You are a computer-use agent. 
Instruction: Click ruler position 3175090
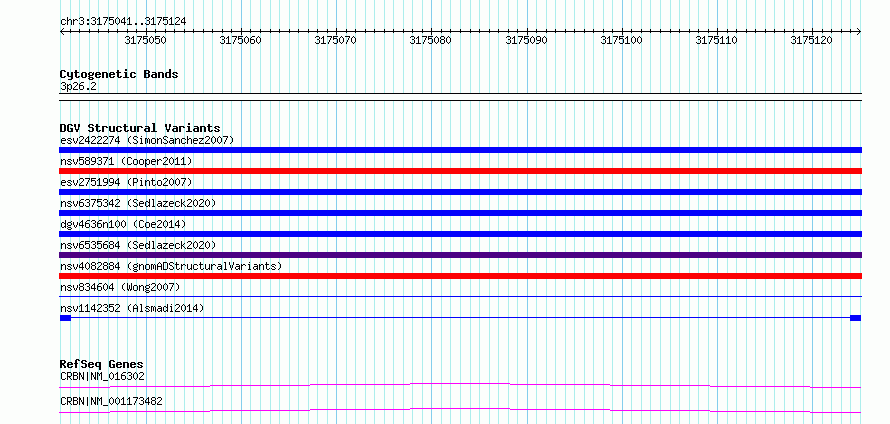[x=526, y=40]
